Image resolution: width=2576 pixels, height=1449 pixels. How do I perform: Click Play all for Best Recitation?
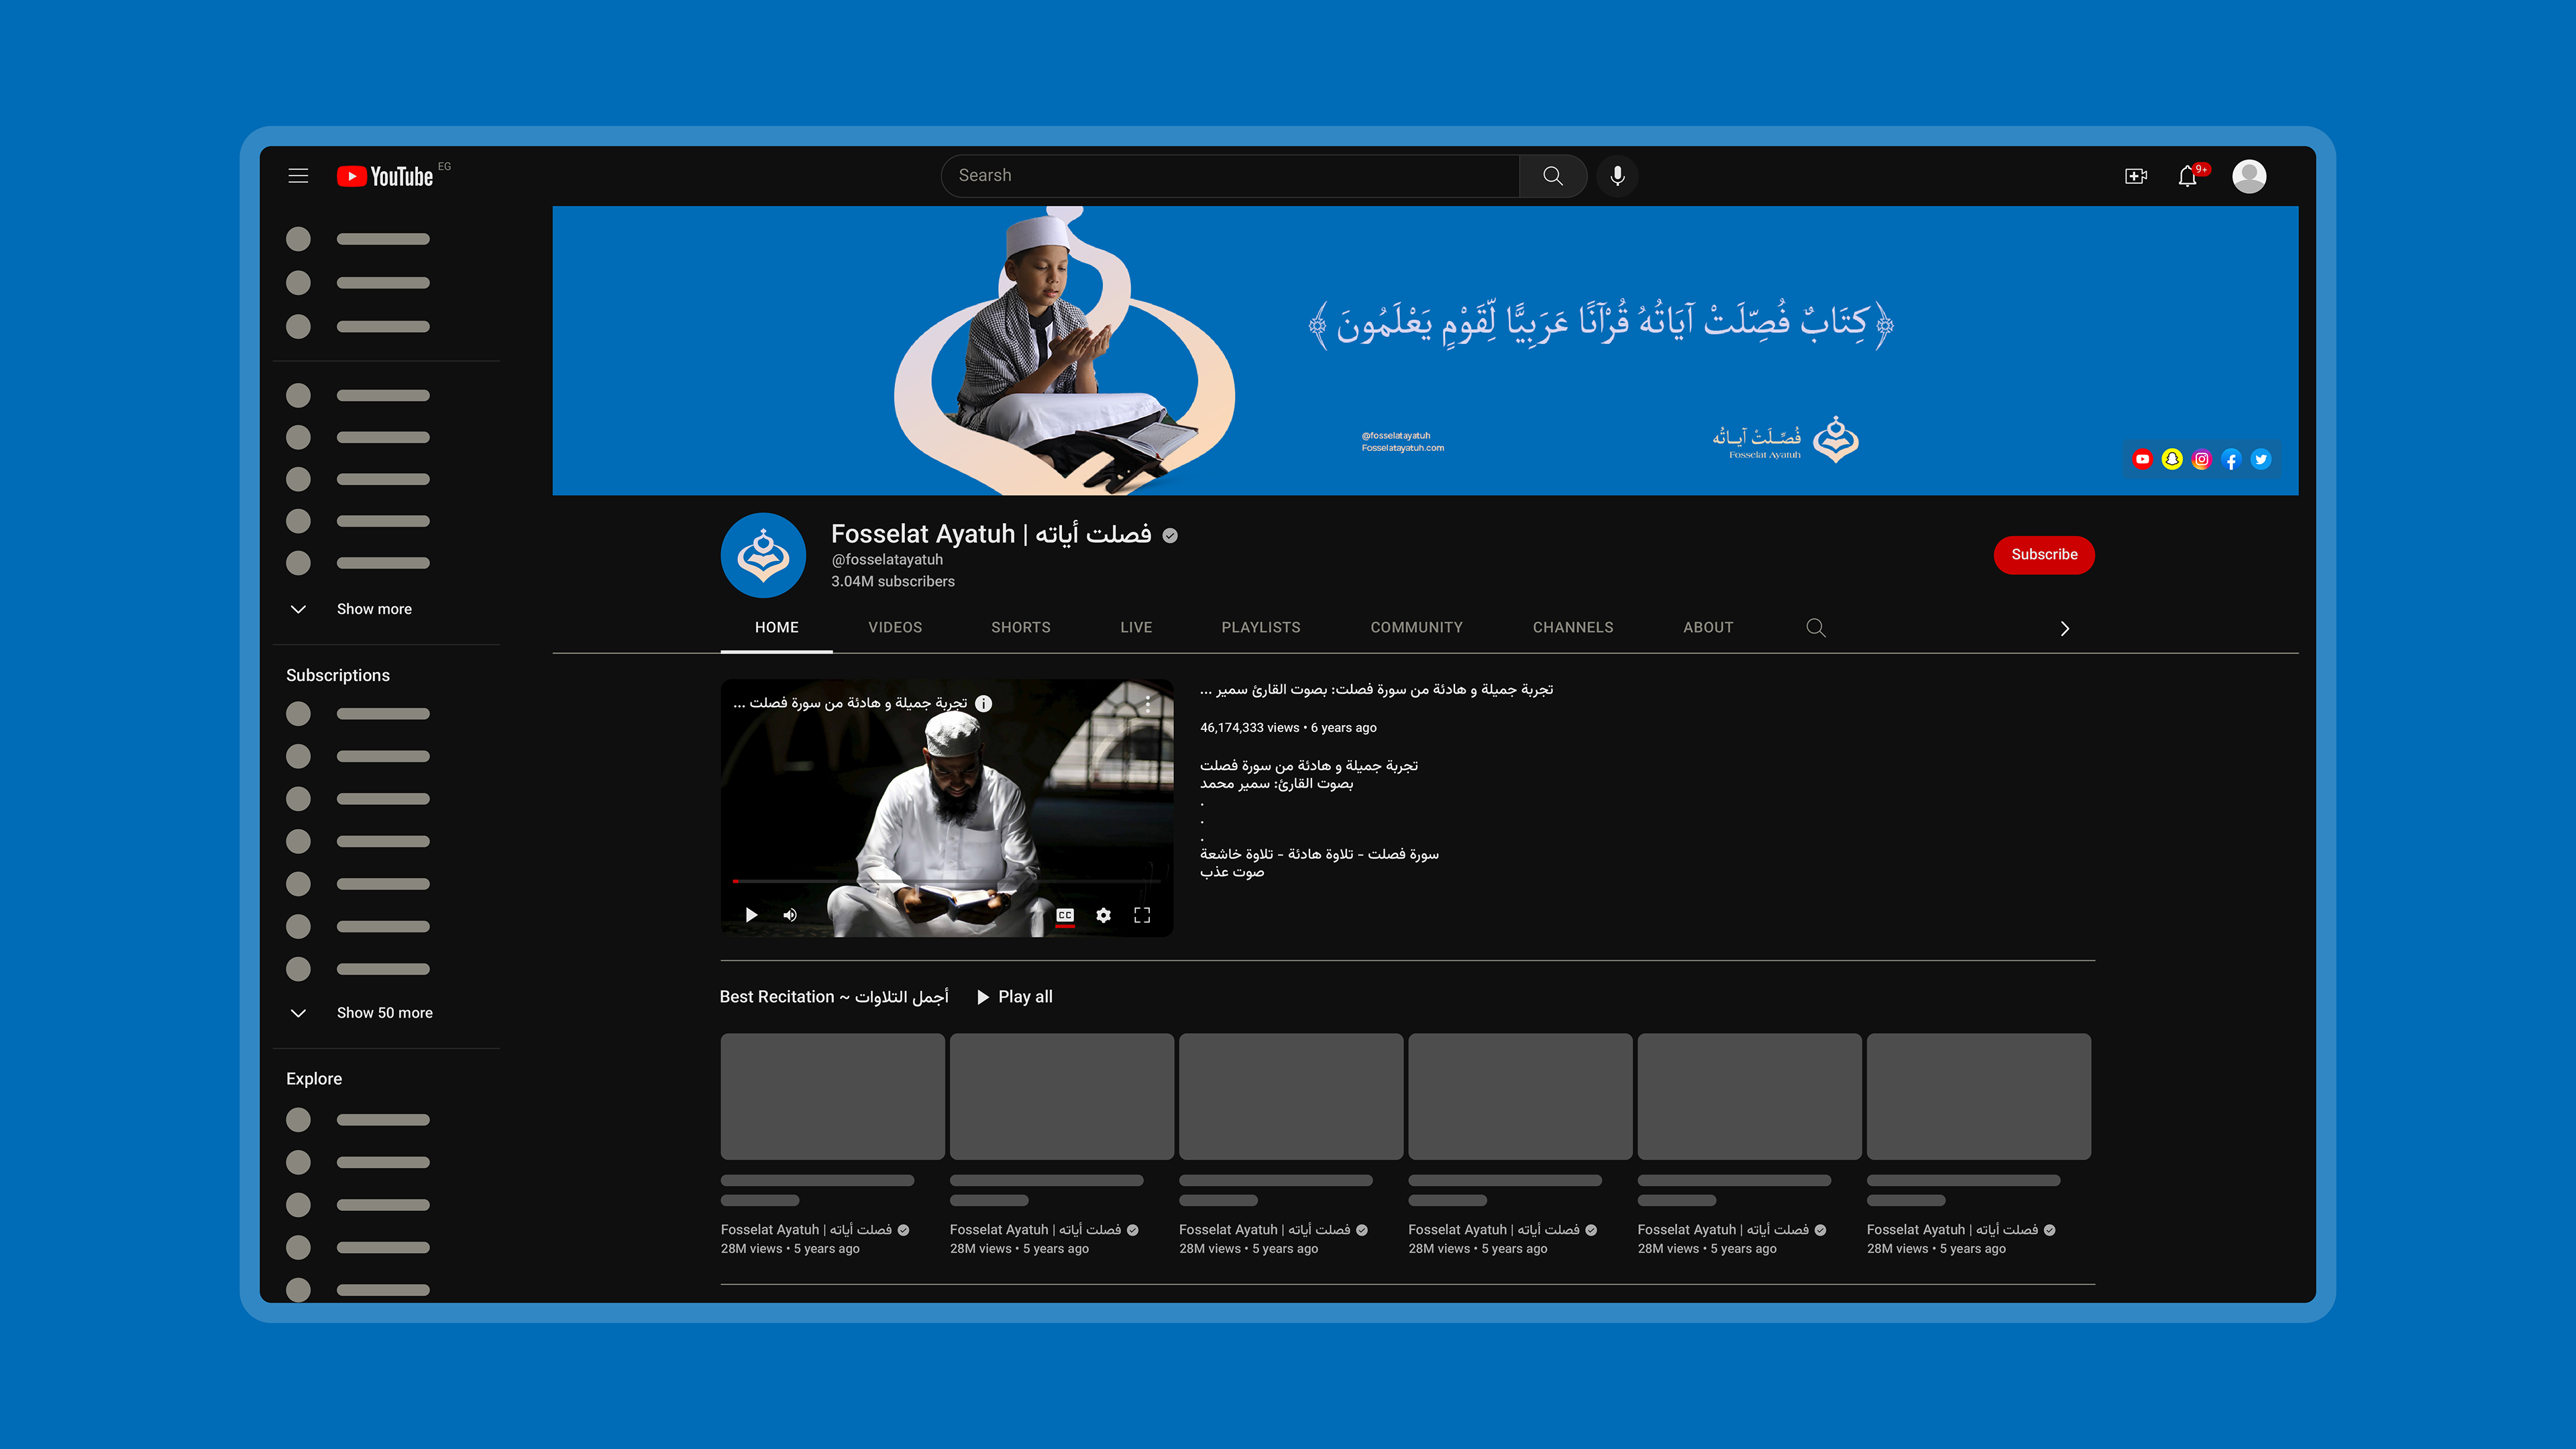pyautogui.click(x=1014, y=997)
